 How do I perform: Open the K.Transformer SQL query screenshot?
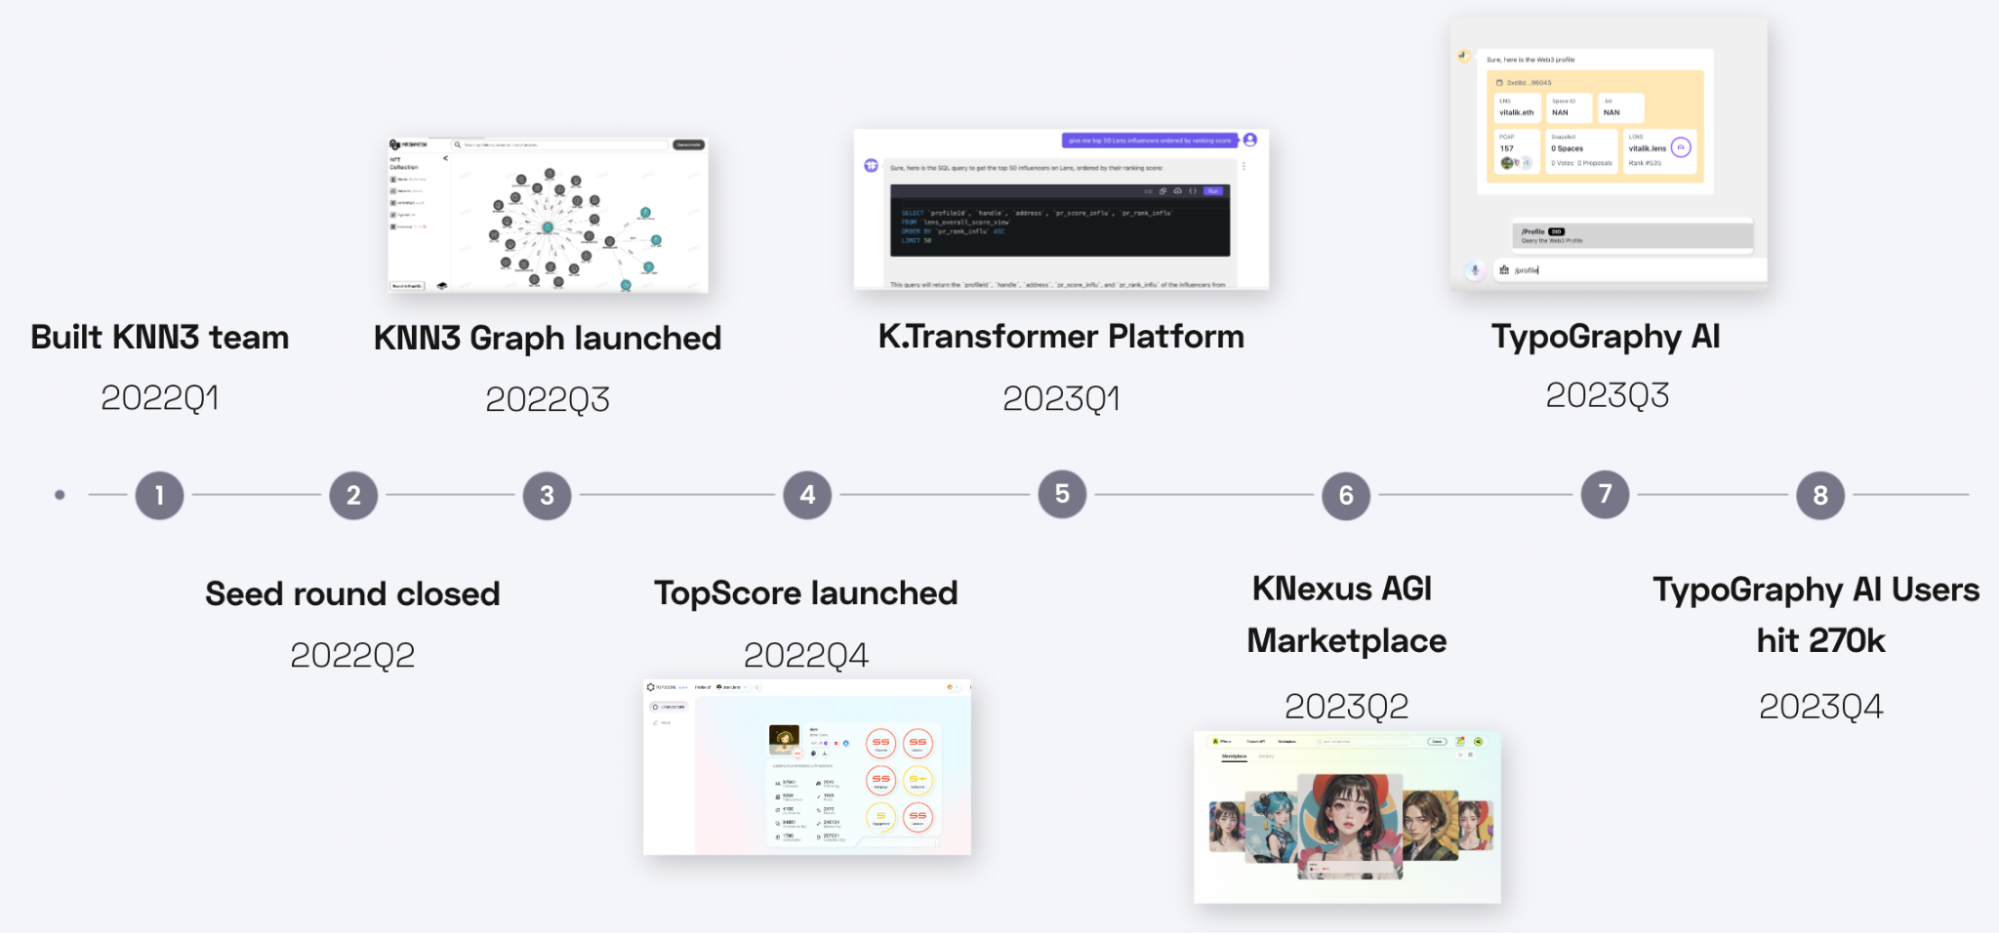coord(1061,209)
